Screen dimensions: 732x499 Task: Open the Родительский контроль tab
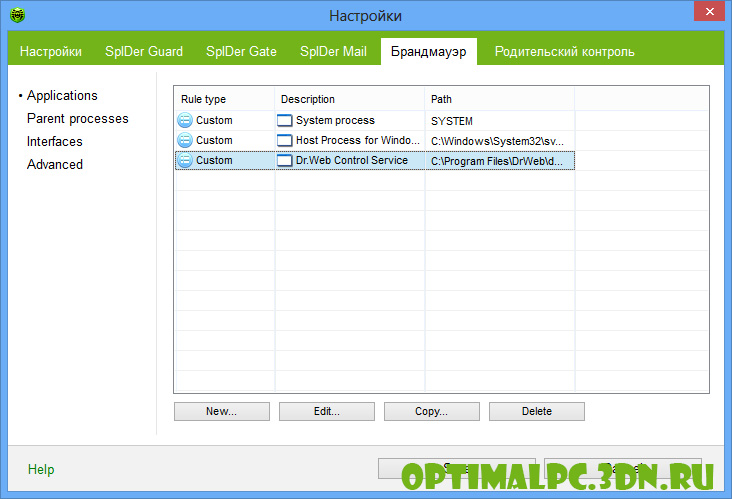tap(564, 51)
